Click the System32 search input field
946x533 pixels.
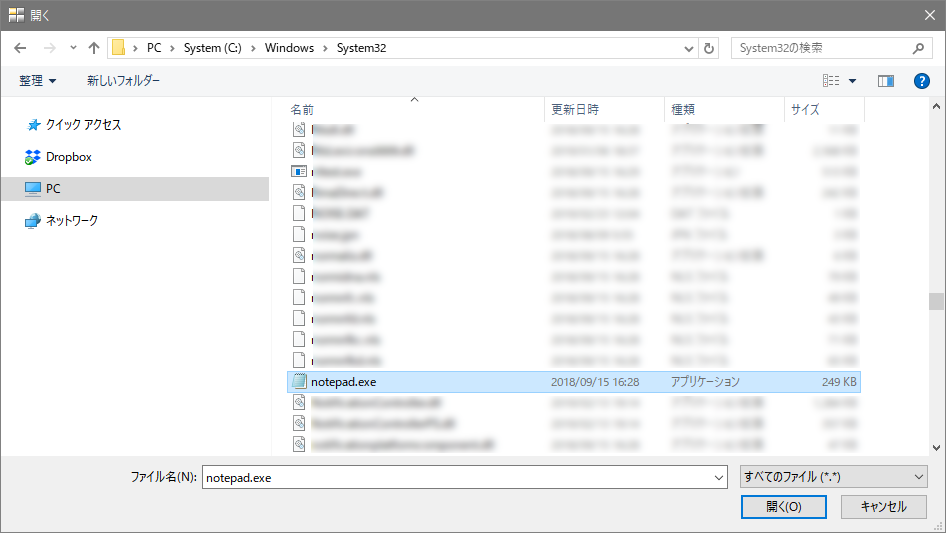pos(820,48)
